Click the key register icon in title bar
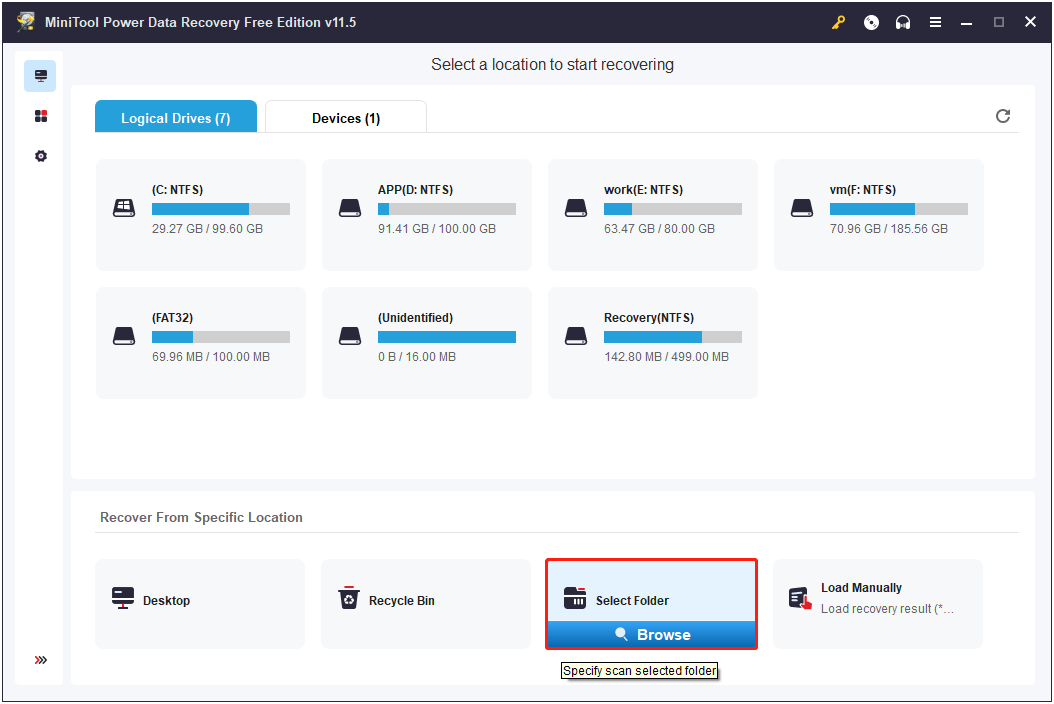Image resolution: width=1054 pixels, height=704 pixels. [839, 22]
